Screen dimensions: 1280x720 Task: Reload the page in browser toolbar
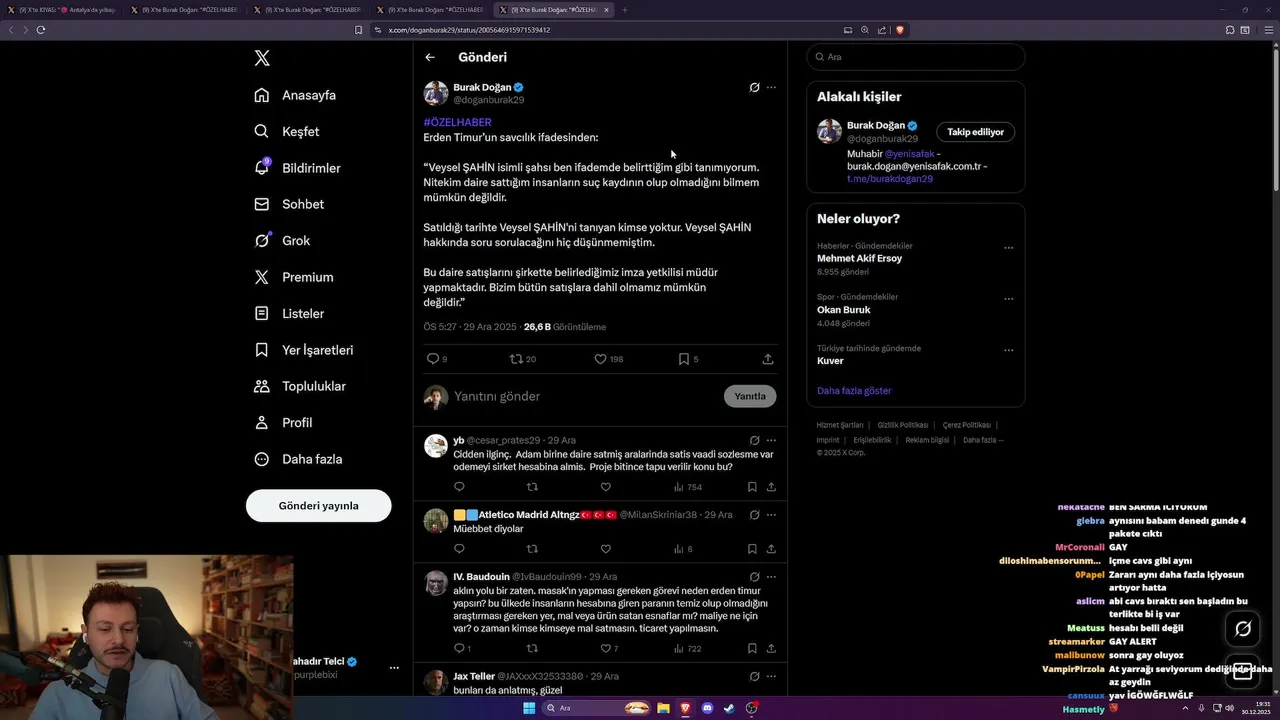[x=41, y=30]
